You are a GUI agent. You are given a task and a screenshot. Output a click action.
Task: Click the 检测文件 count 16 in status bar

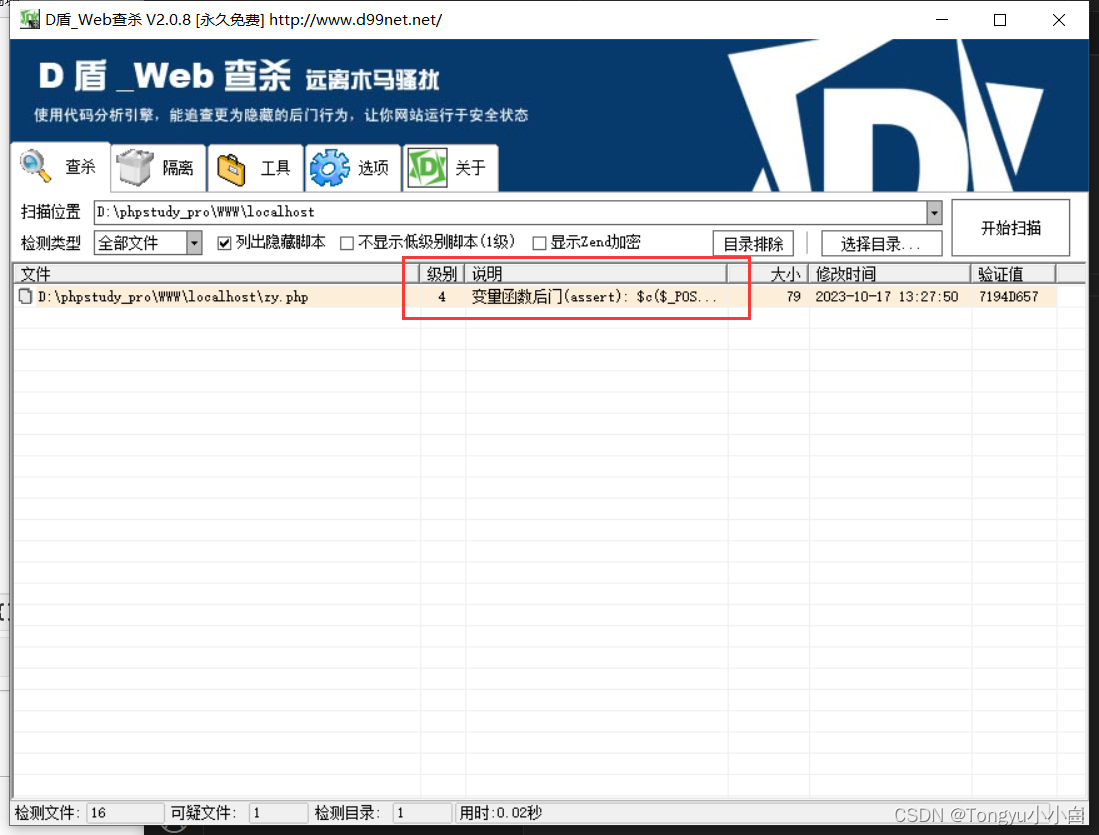[x=125, y=813]
